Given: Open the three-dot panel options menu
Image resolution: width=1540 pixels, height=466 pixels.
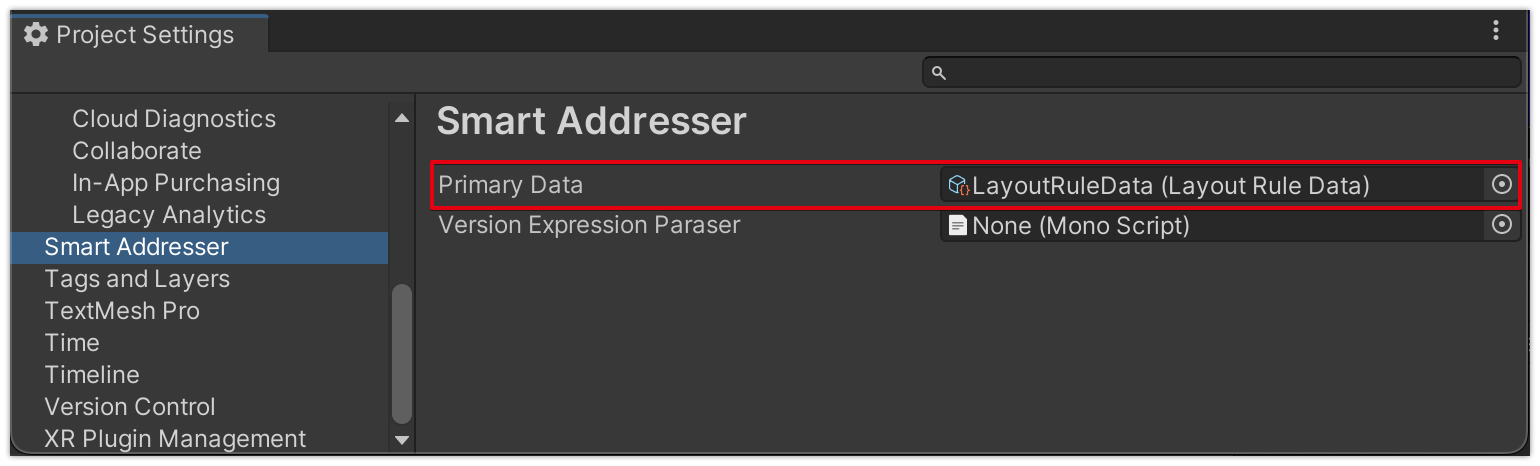Looking at the screenshot, I should tap(1496, 31).
